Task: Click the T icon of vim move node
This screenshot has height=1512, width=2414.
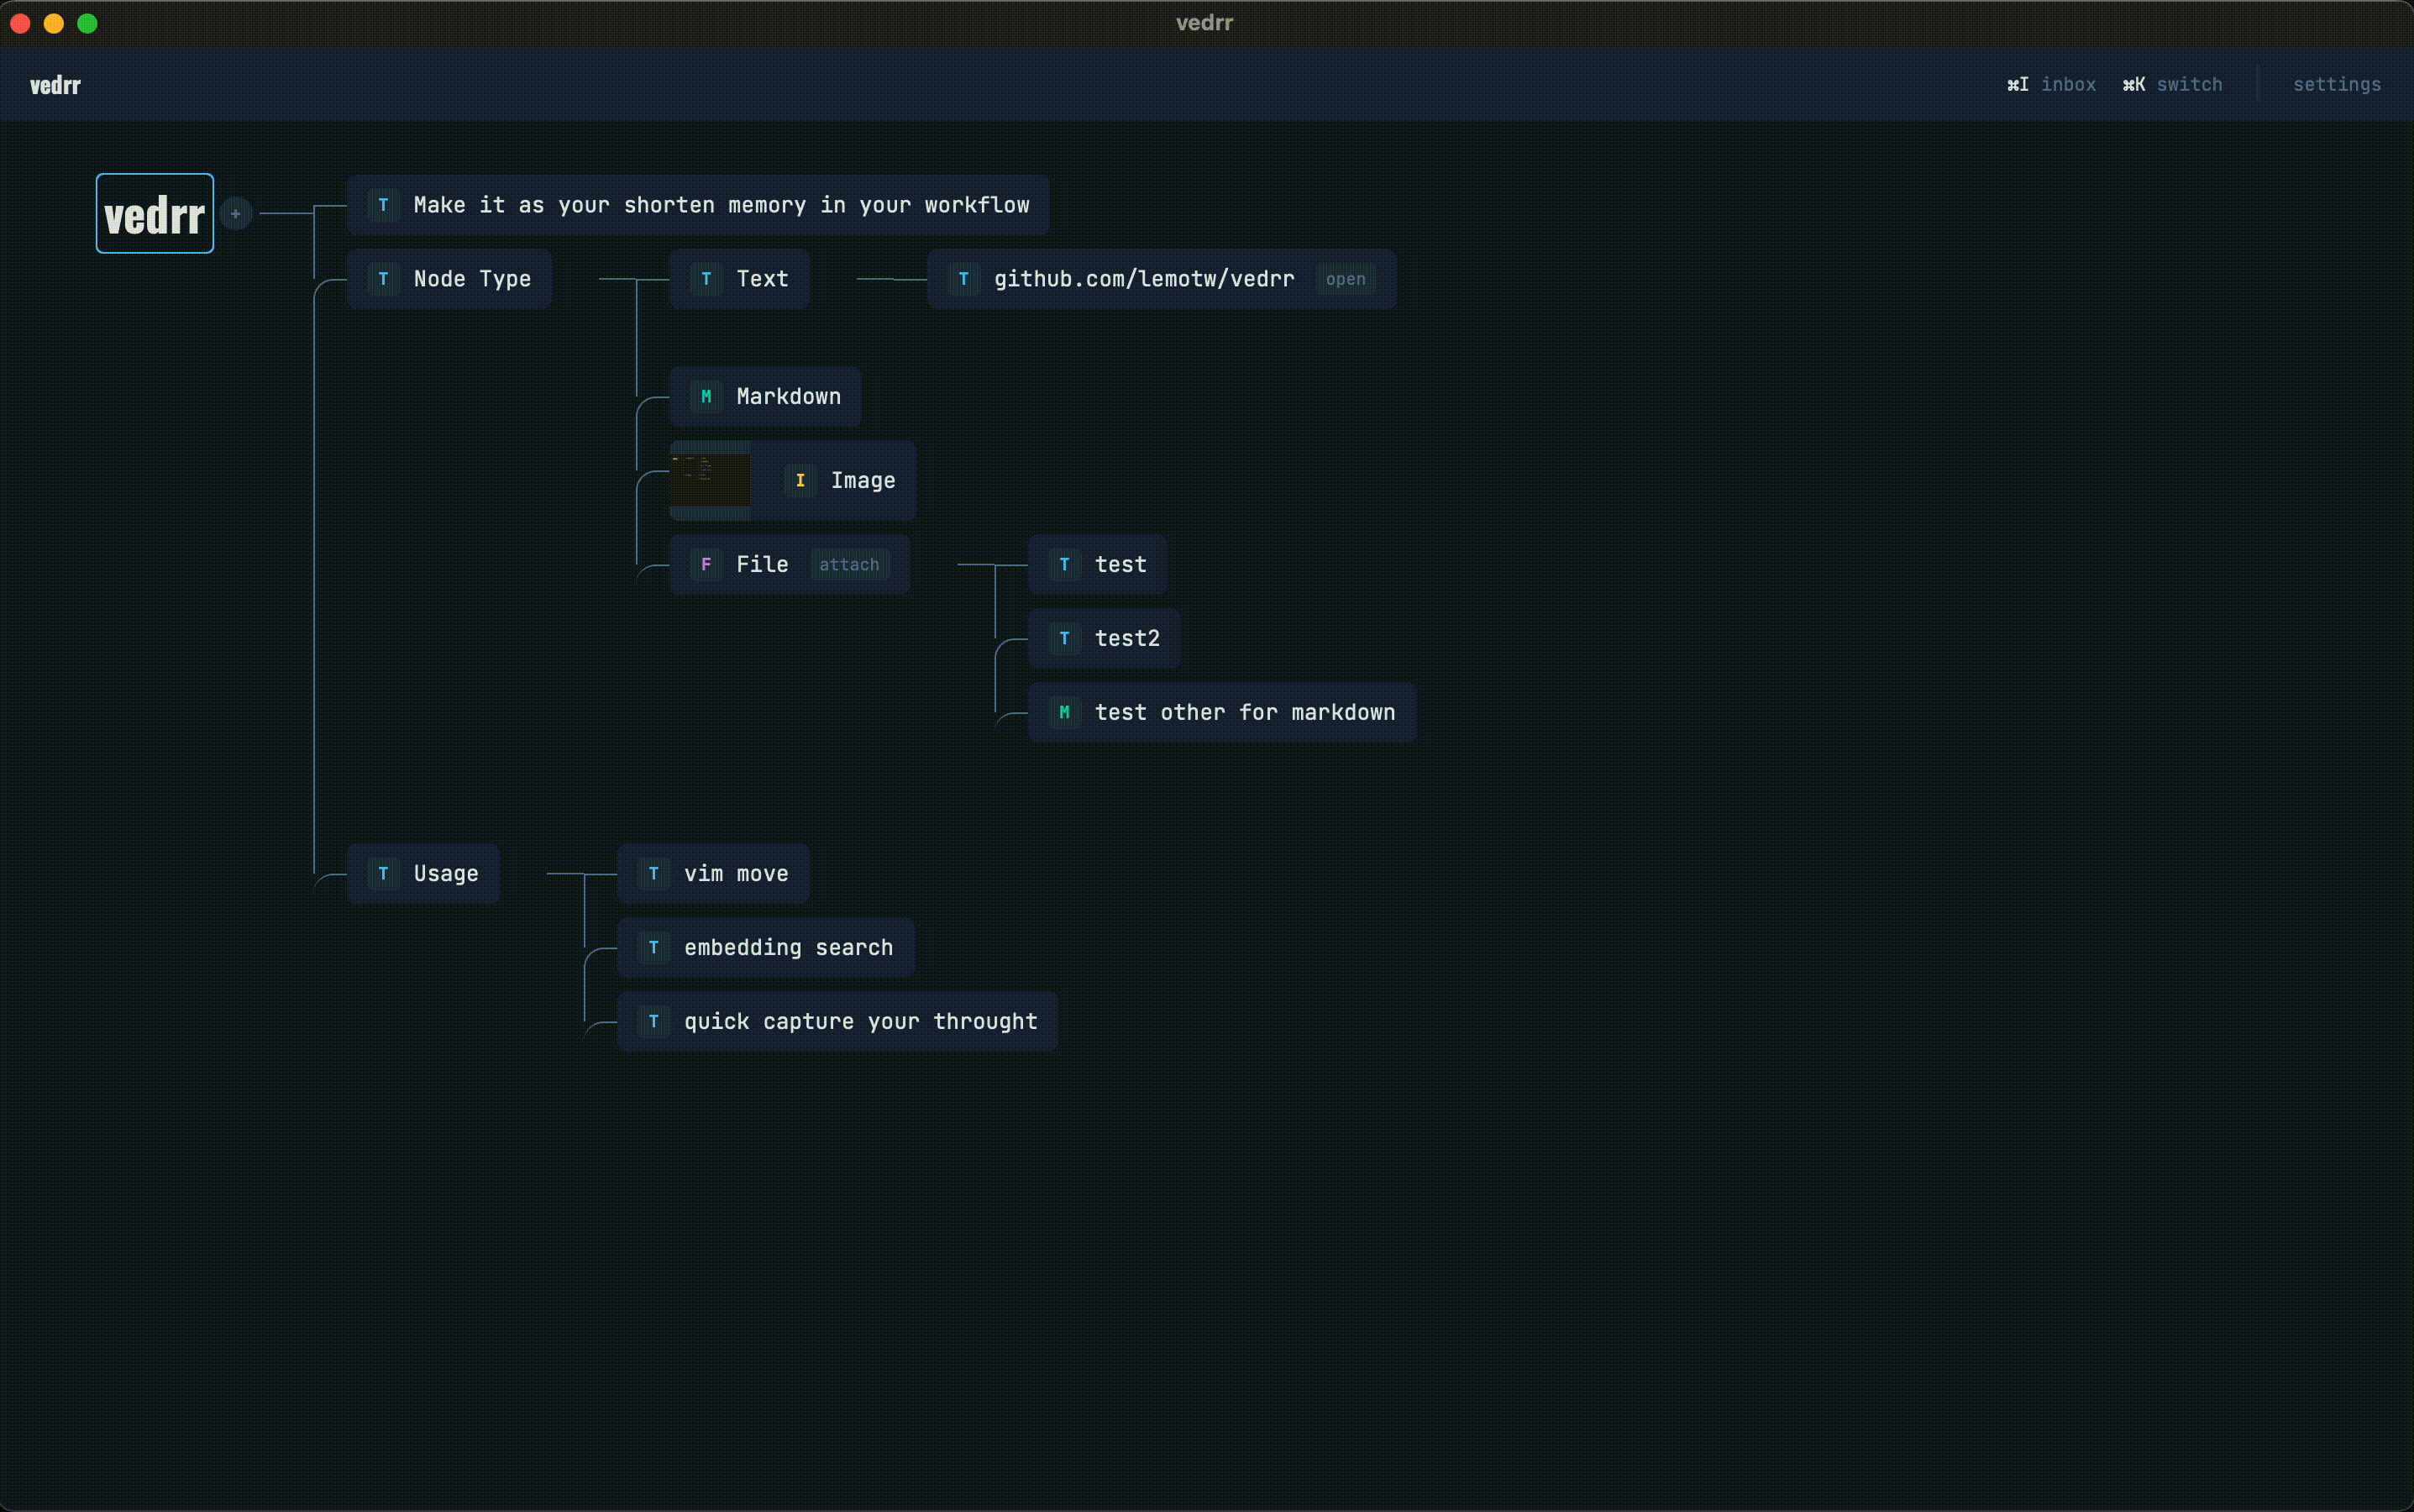Action: point(653,874)
